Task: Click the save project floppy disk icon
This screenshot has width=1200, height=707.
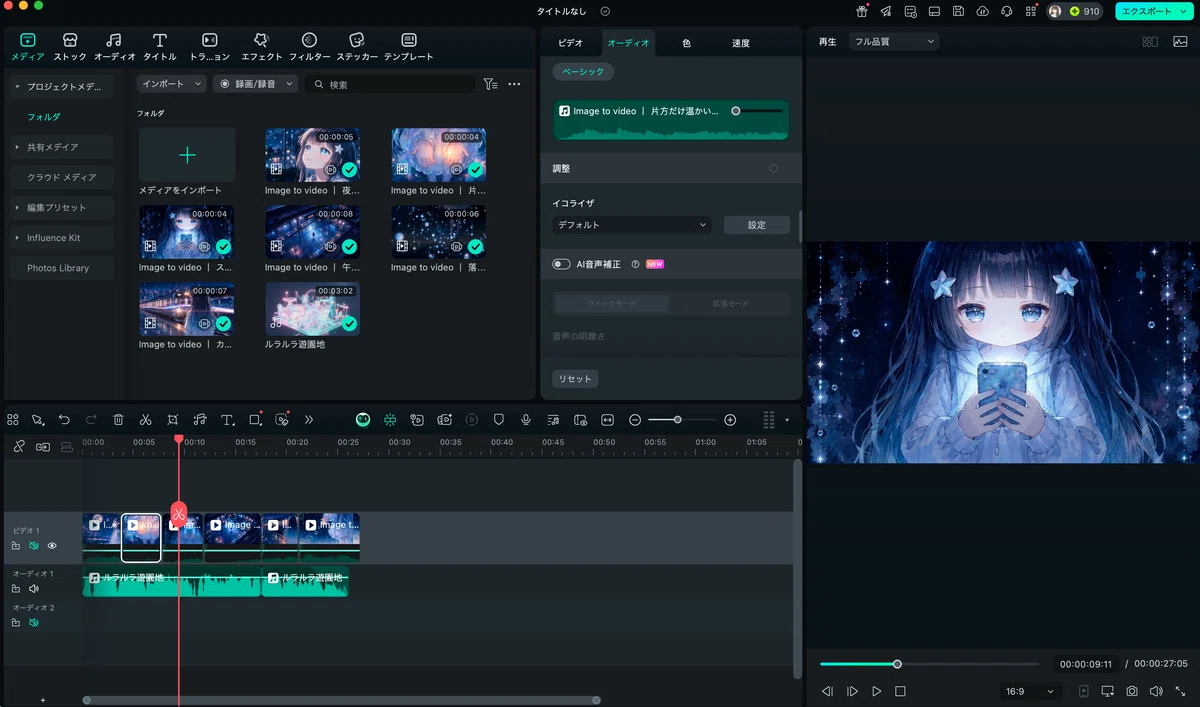Action: tap(958, 11)
